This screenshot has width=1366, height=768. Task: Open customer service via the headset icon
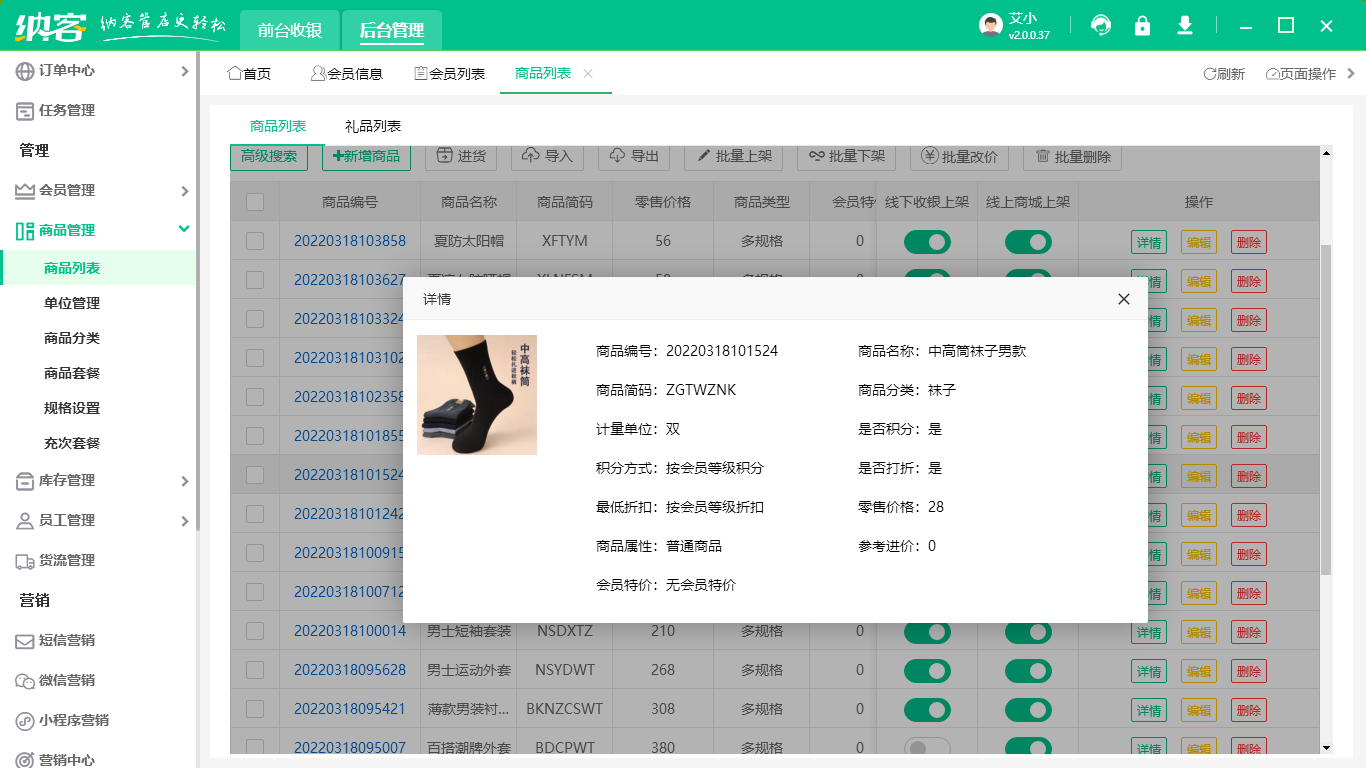pyautogui.click(x=1101, y=25)
